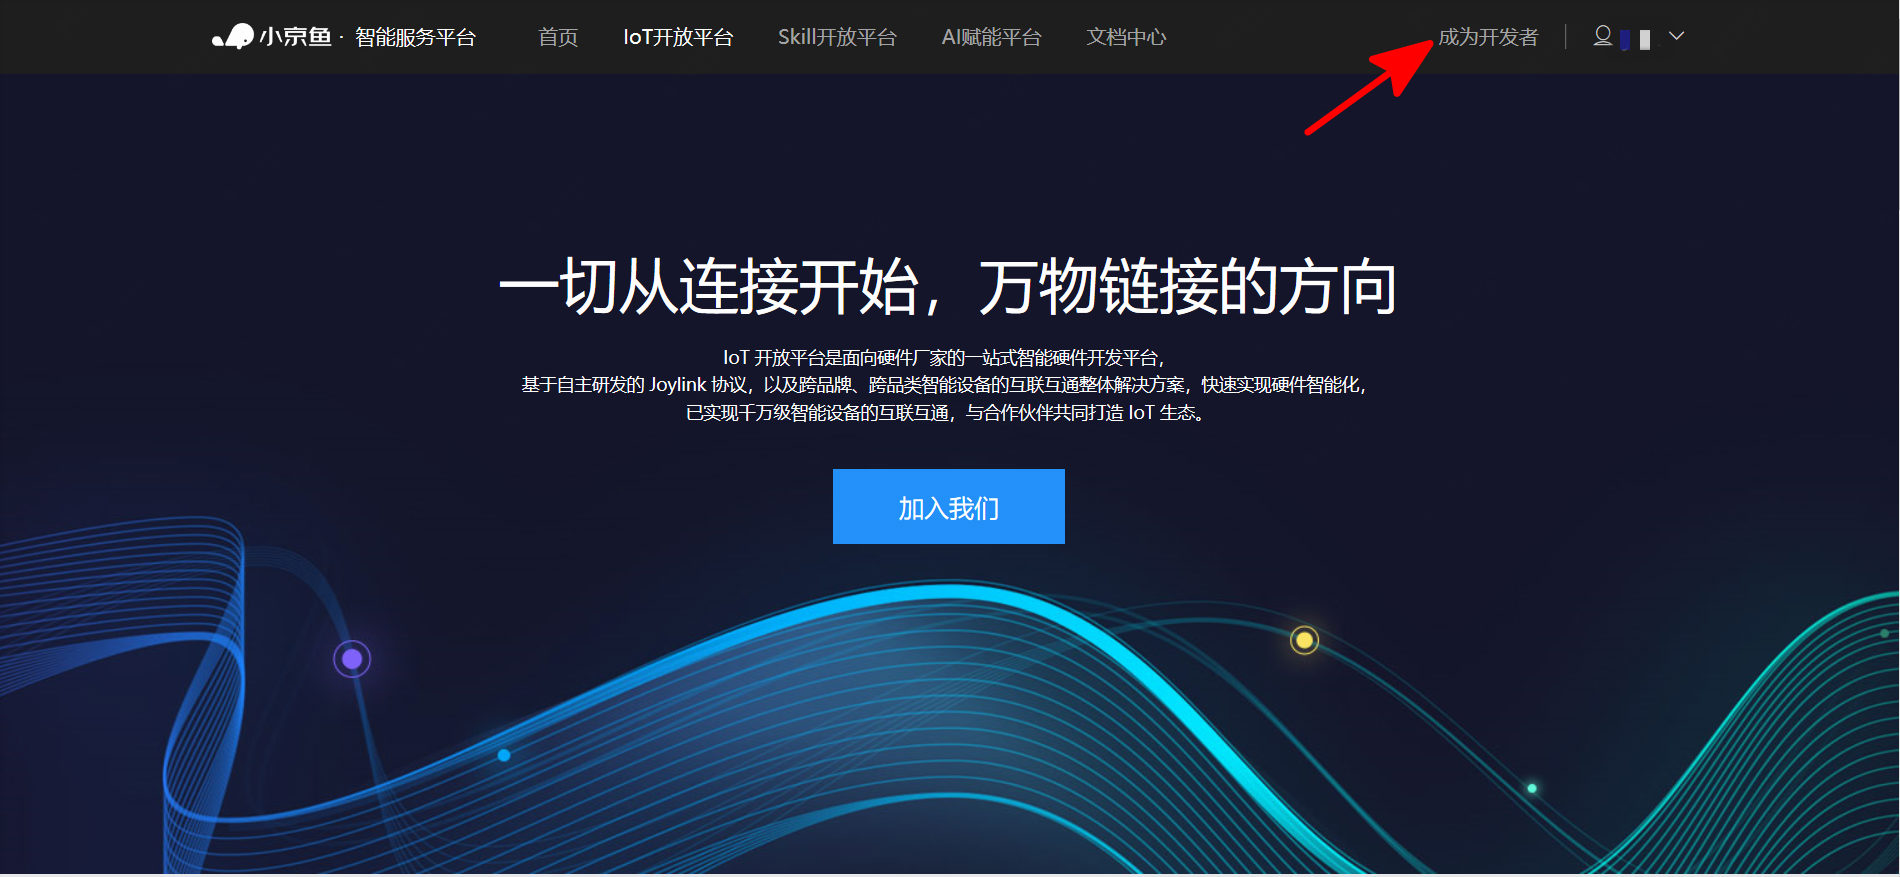
Task: Click the user avatar icon
Action: tap(1602, 36)
